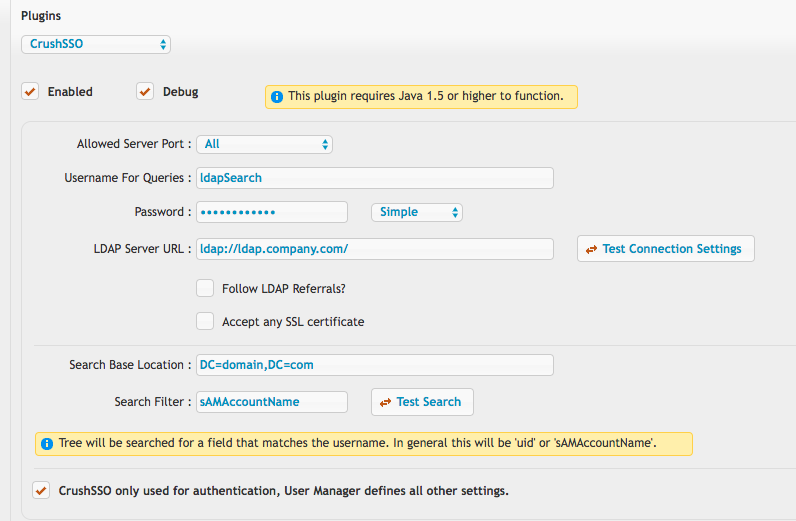This screenshot has height=521, width=796.
Task: Click the Enabled label text
Action: 70,92
